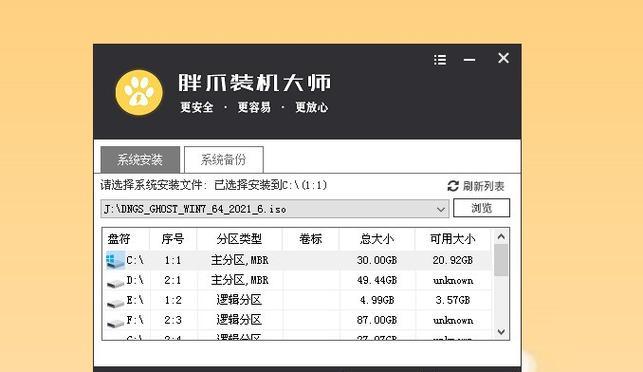Select the 87.00GB logical partition row
The image size is (643, 372).
[297, 320]
